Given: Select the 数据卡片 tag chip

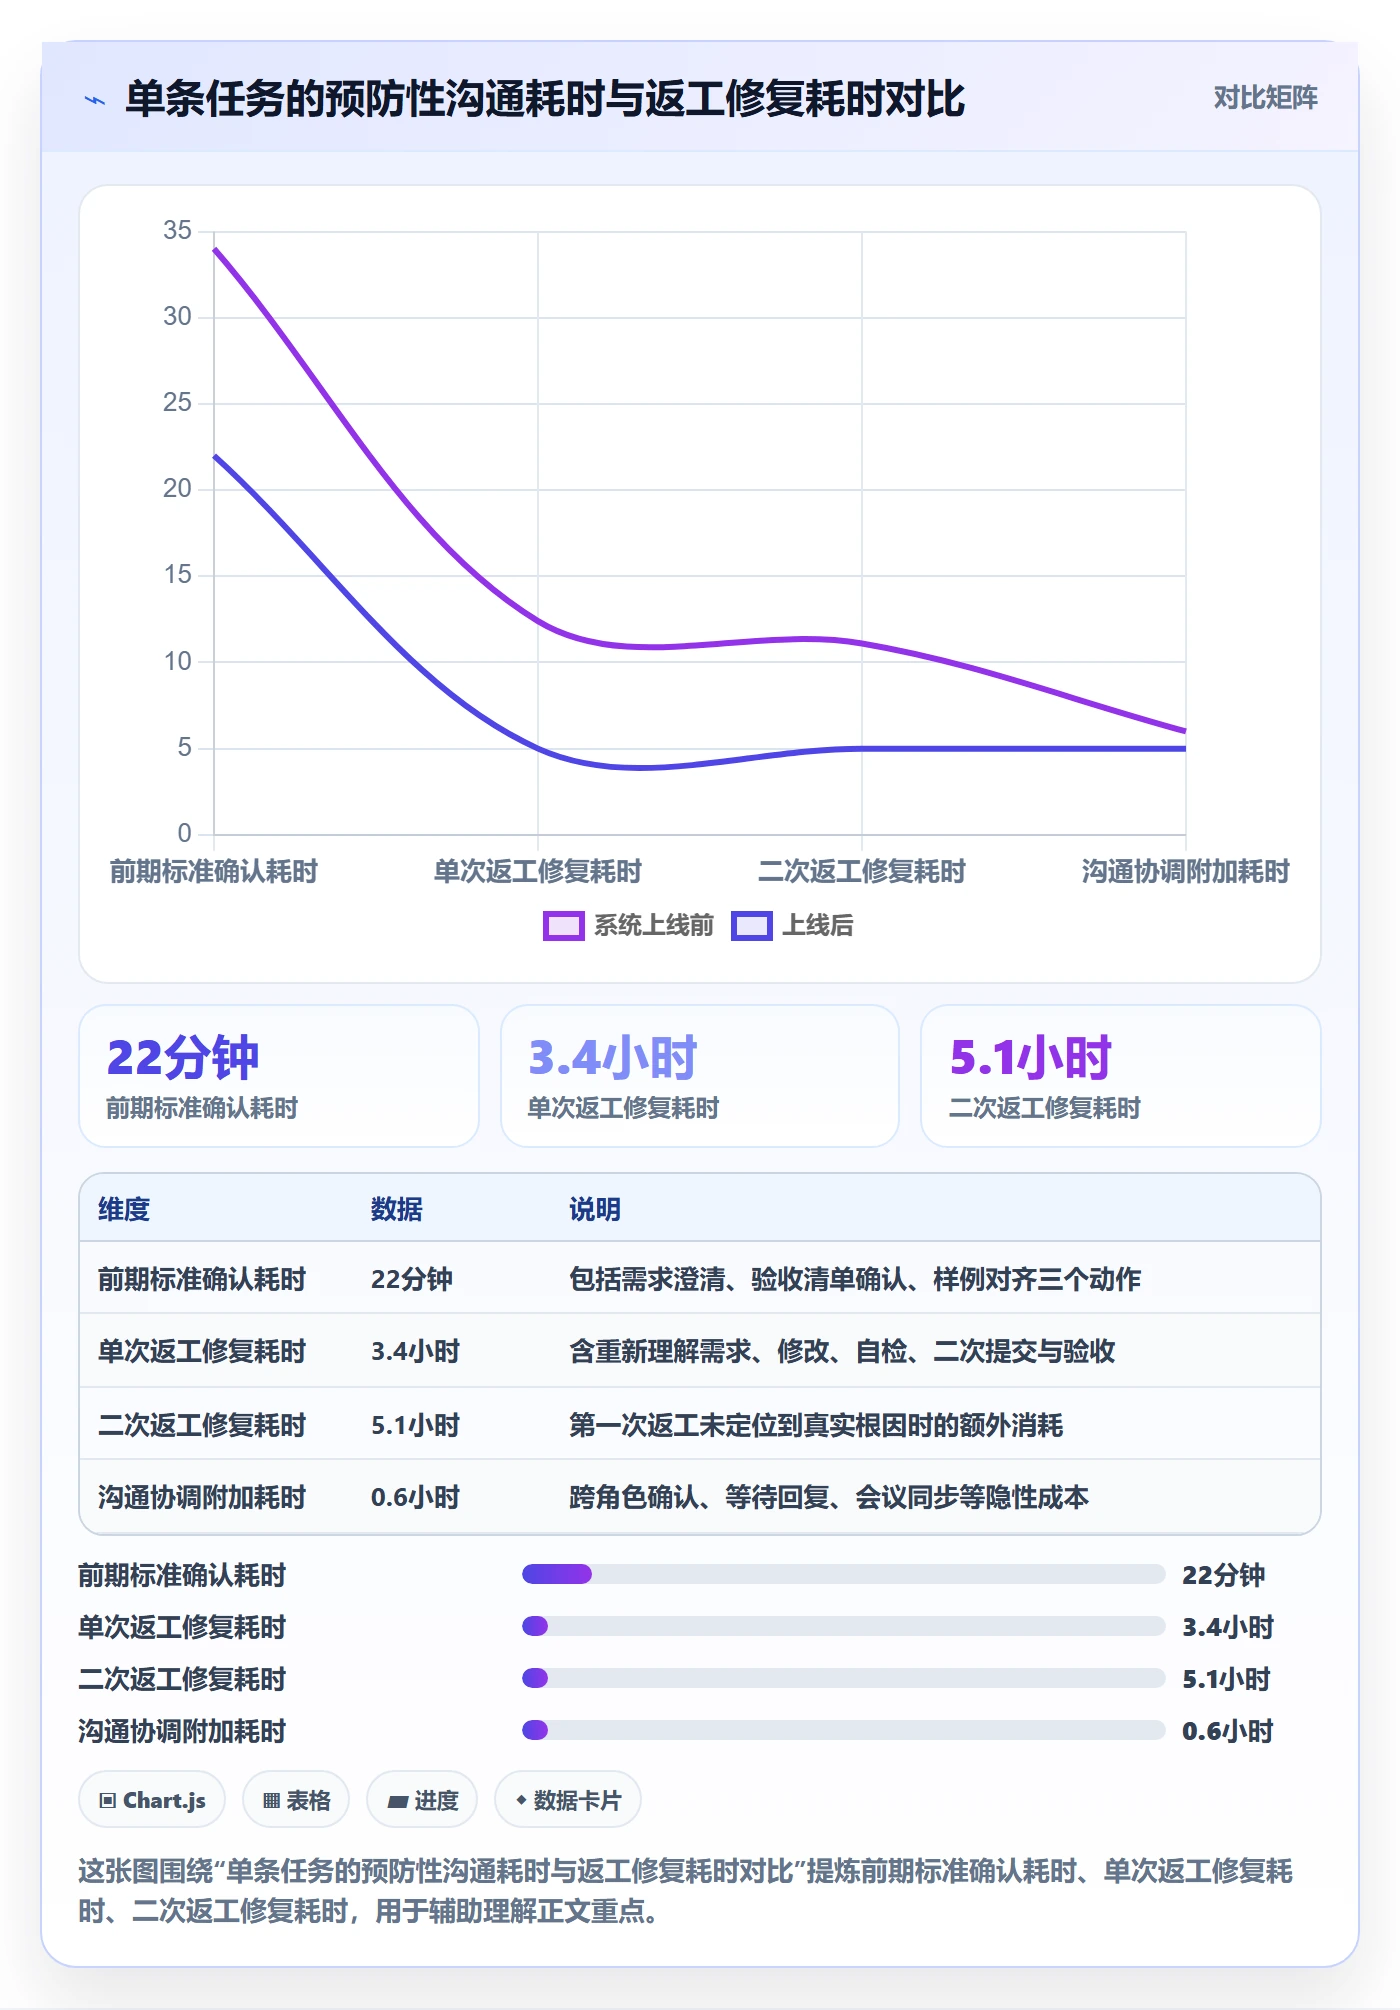Looking at the screenshot, I should [x=568, y=1800].
